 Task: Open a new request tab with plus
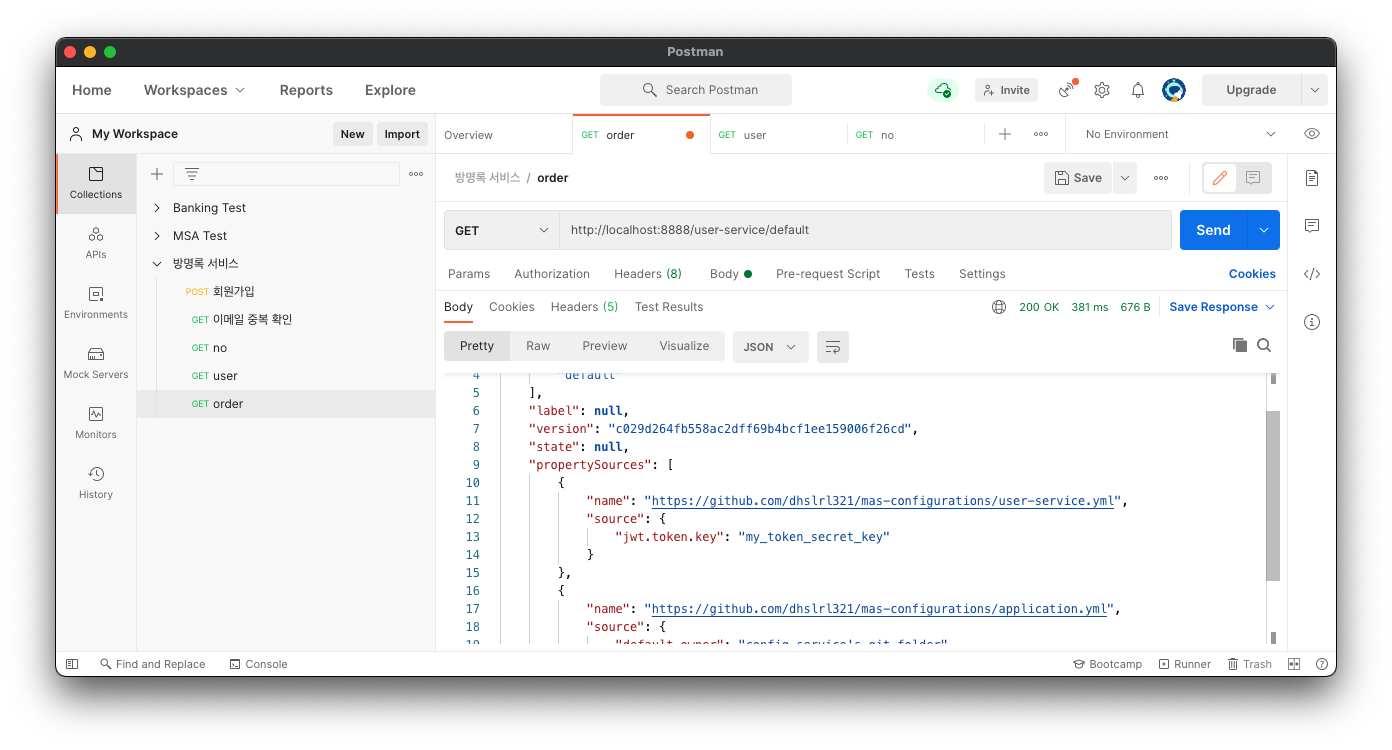[x=1005, y=134]
